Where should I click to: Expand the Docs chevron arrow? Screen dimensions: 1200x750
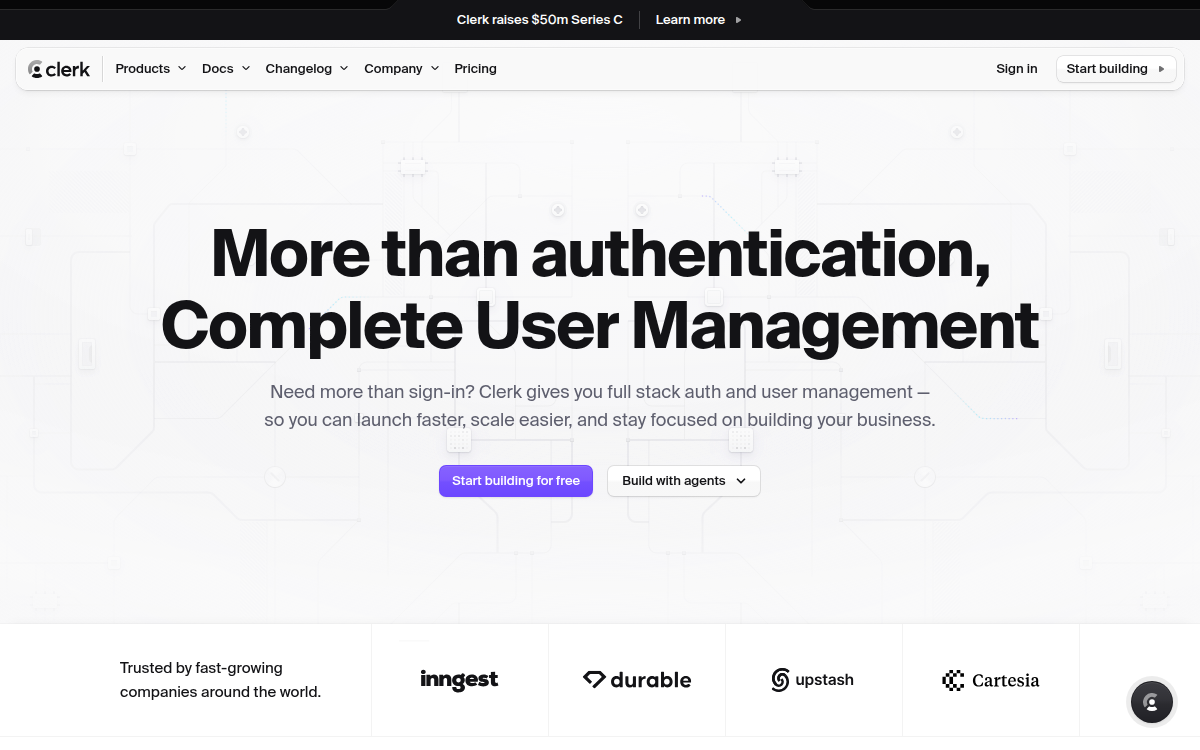coord(245,69)
